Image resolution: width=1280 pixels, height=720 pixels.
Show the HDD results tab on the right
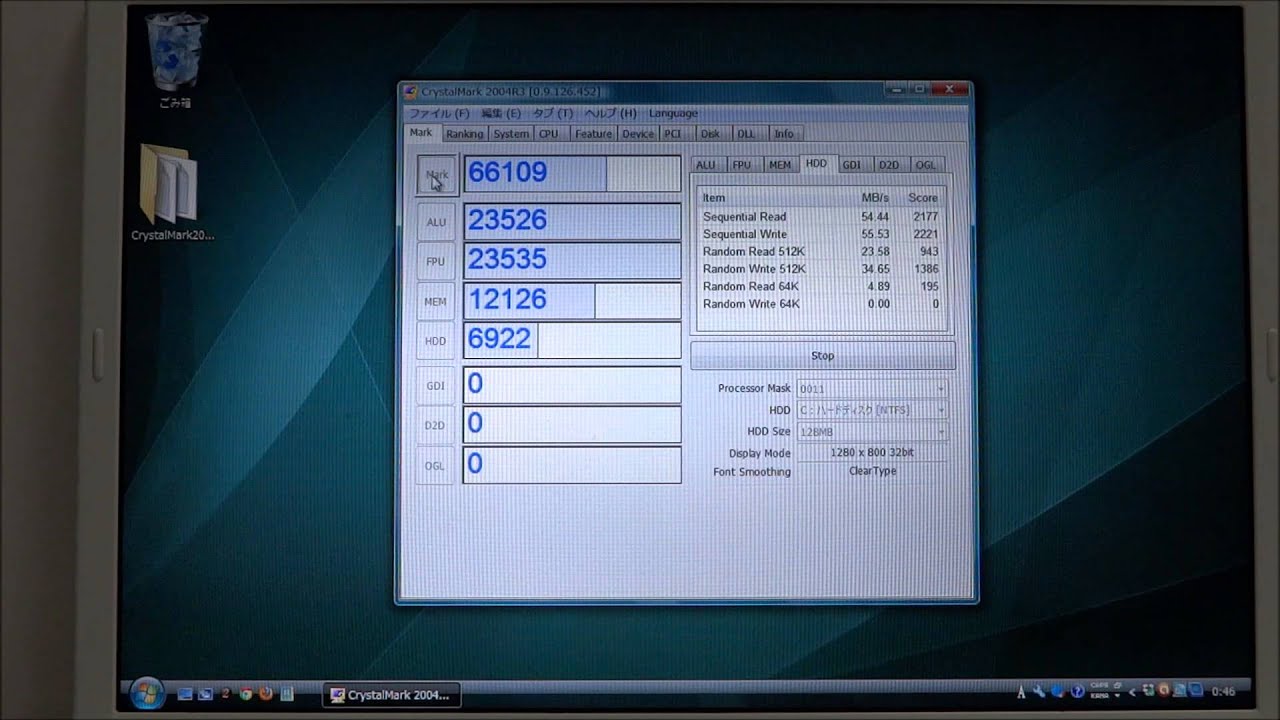tap(817, 164)
